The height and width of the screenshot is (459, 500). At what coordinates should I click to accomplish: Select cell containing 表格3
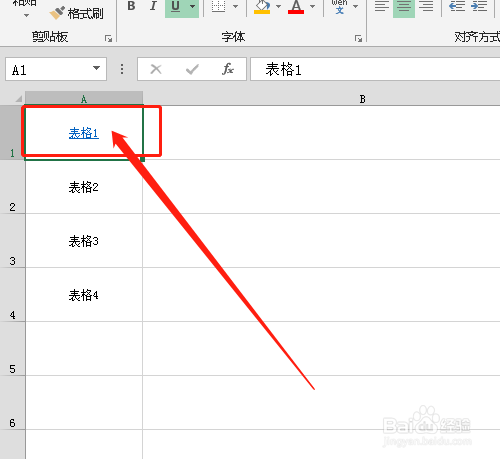click(84, 241)
